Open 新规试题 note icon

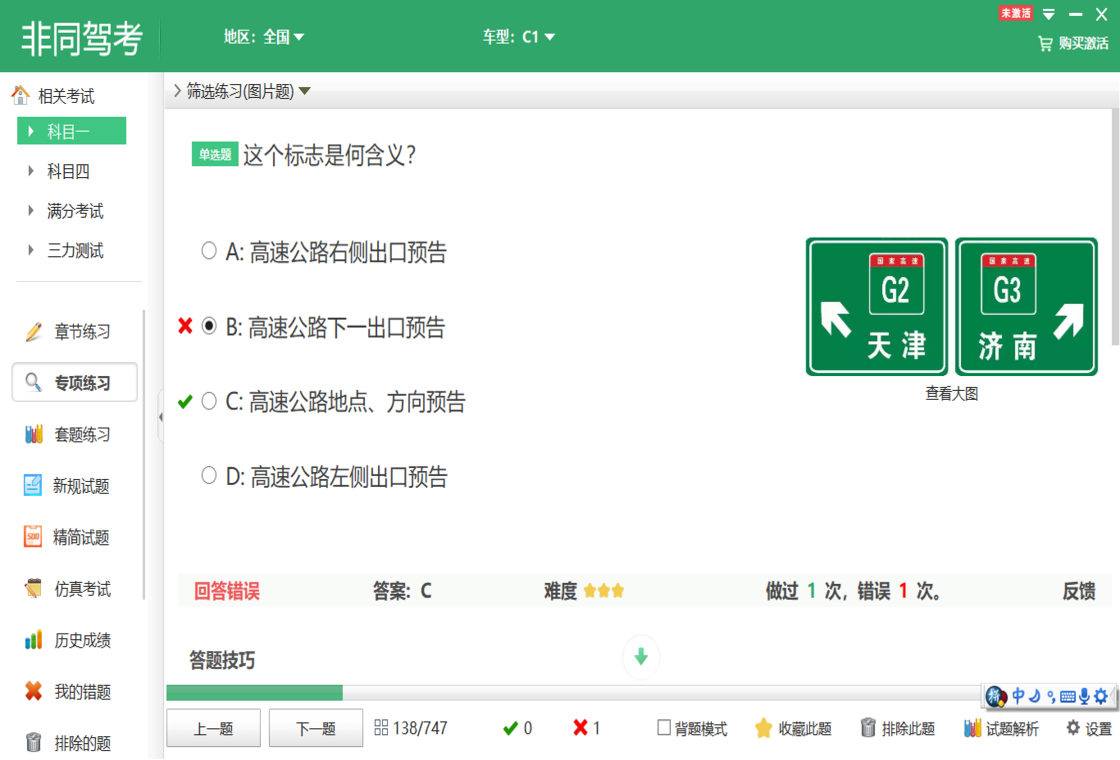(33, 486)
